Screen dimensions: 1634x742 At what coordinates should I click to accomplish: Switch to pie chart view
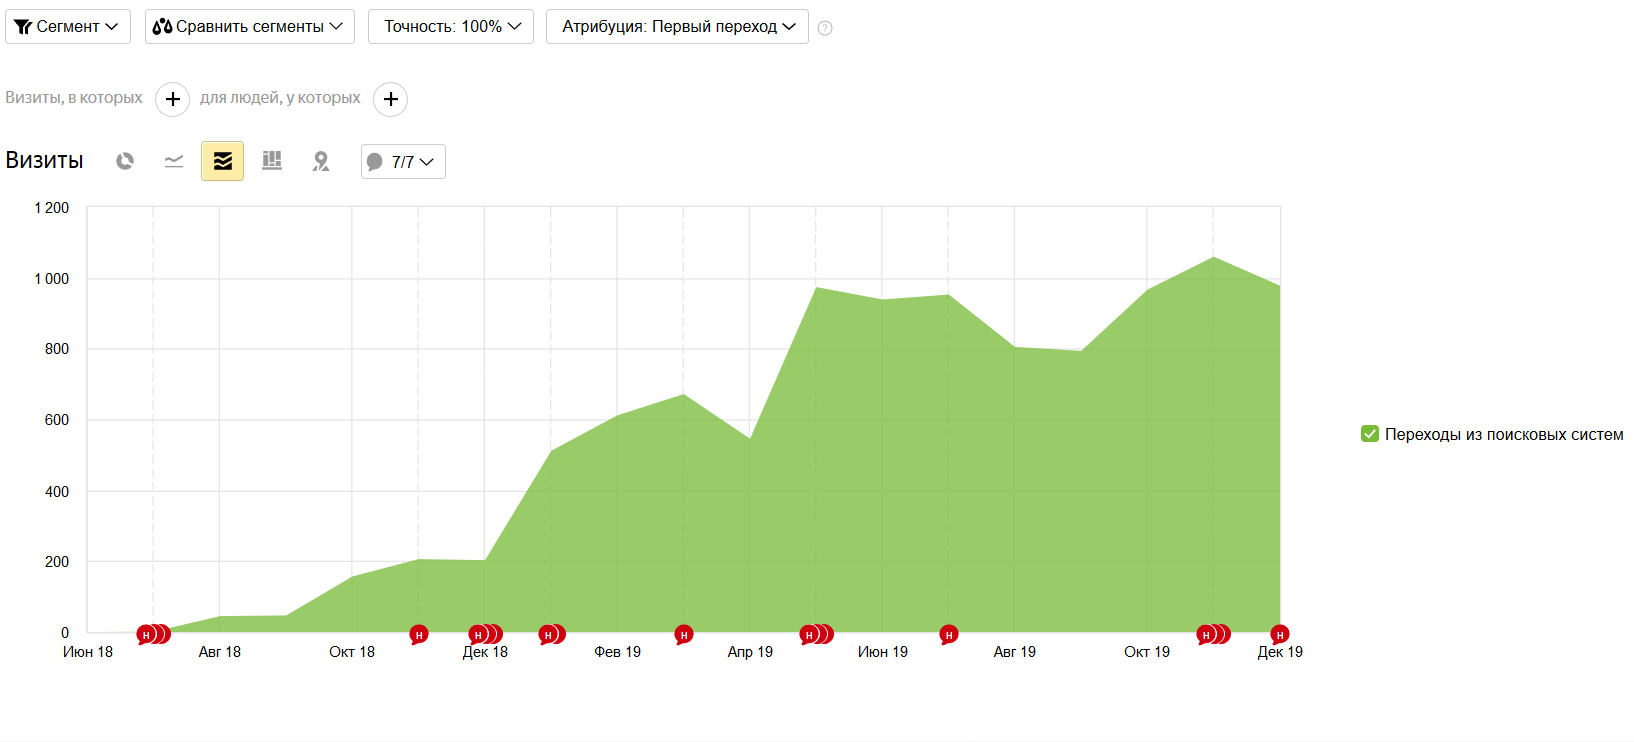(125, 161)
